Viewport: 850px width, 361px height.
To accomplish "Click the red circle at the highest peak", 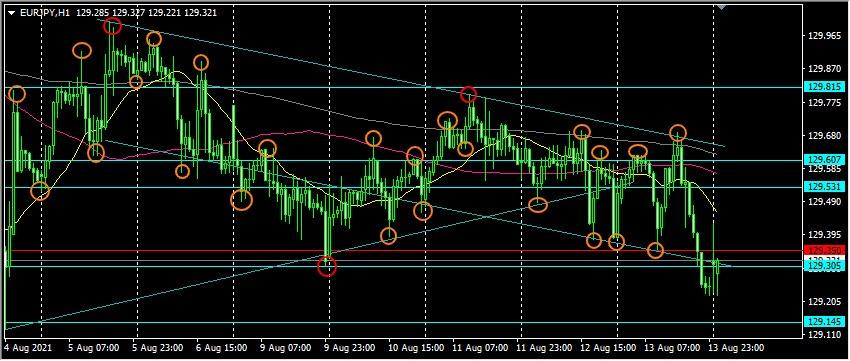I will (x=113, y=25).
